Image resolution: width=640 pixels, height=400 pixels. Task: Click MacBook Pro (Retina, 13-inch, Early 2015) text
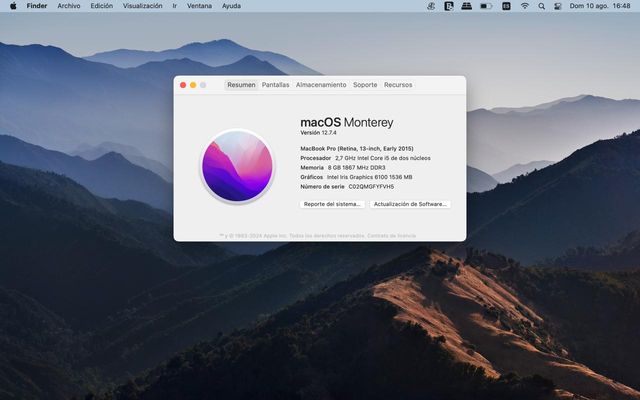[x=357, y=149]
